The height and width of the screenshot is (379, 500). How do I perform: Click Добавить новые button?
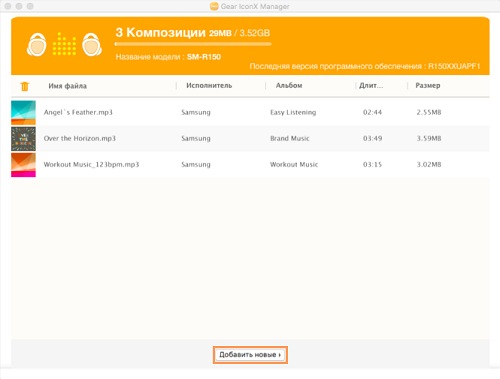coord(250,355)
